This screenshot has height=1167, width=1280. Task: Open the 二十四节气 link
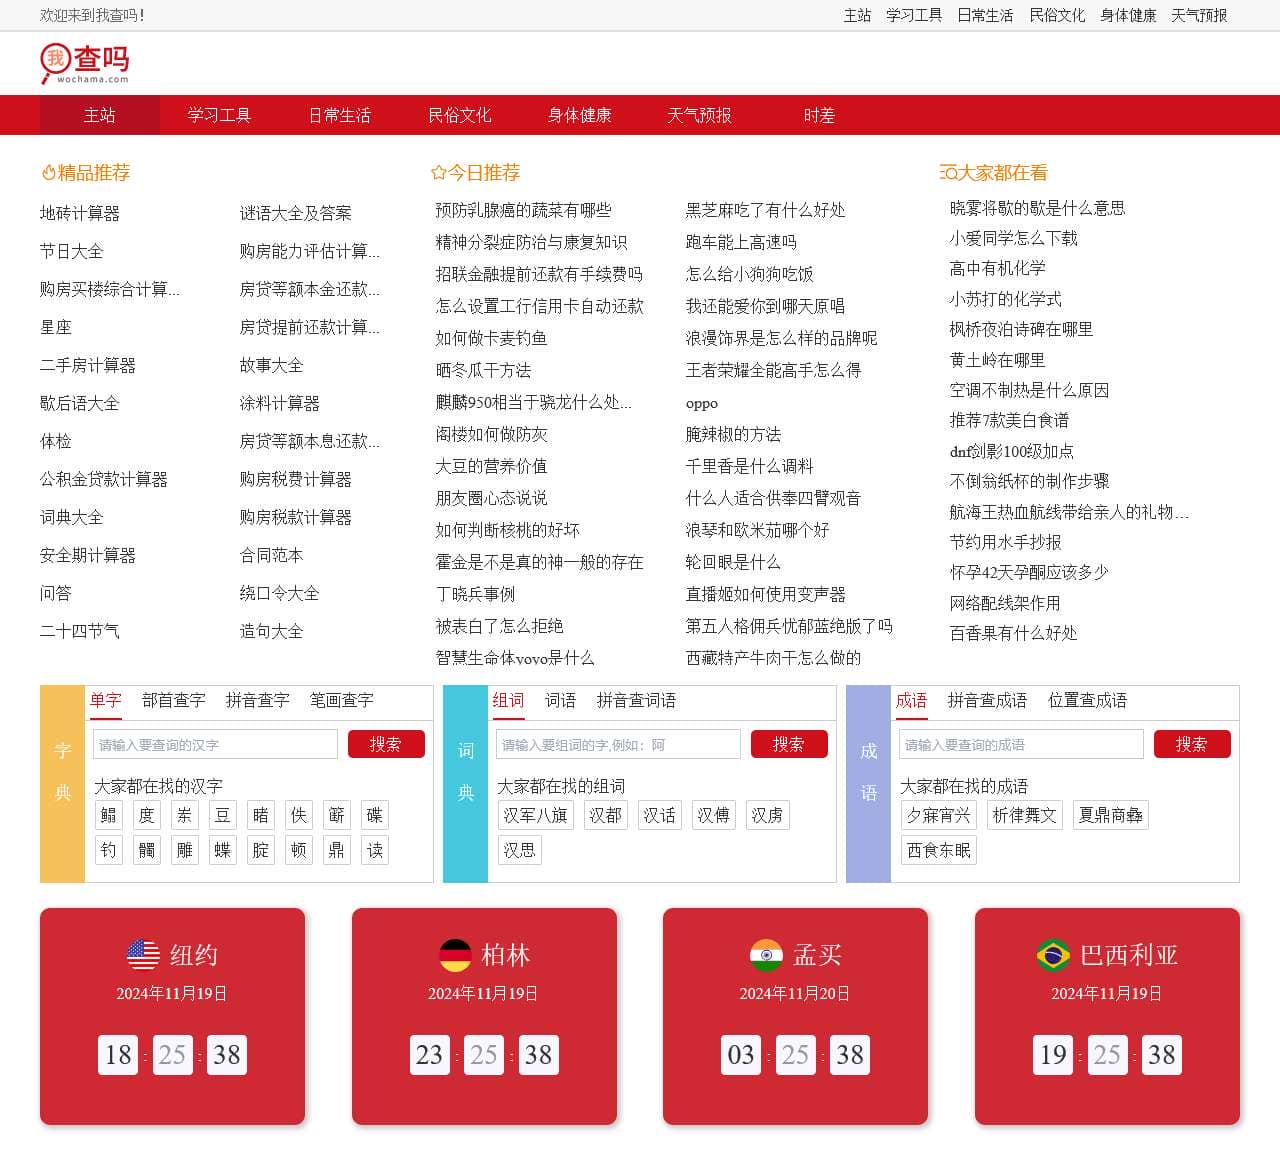coord(80,631)
